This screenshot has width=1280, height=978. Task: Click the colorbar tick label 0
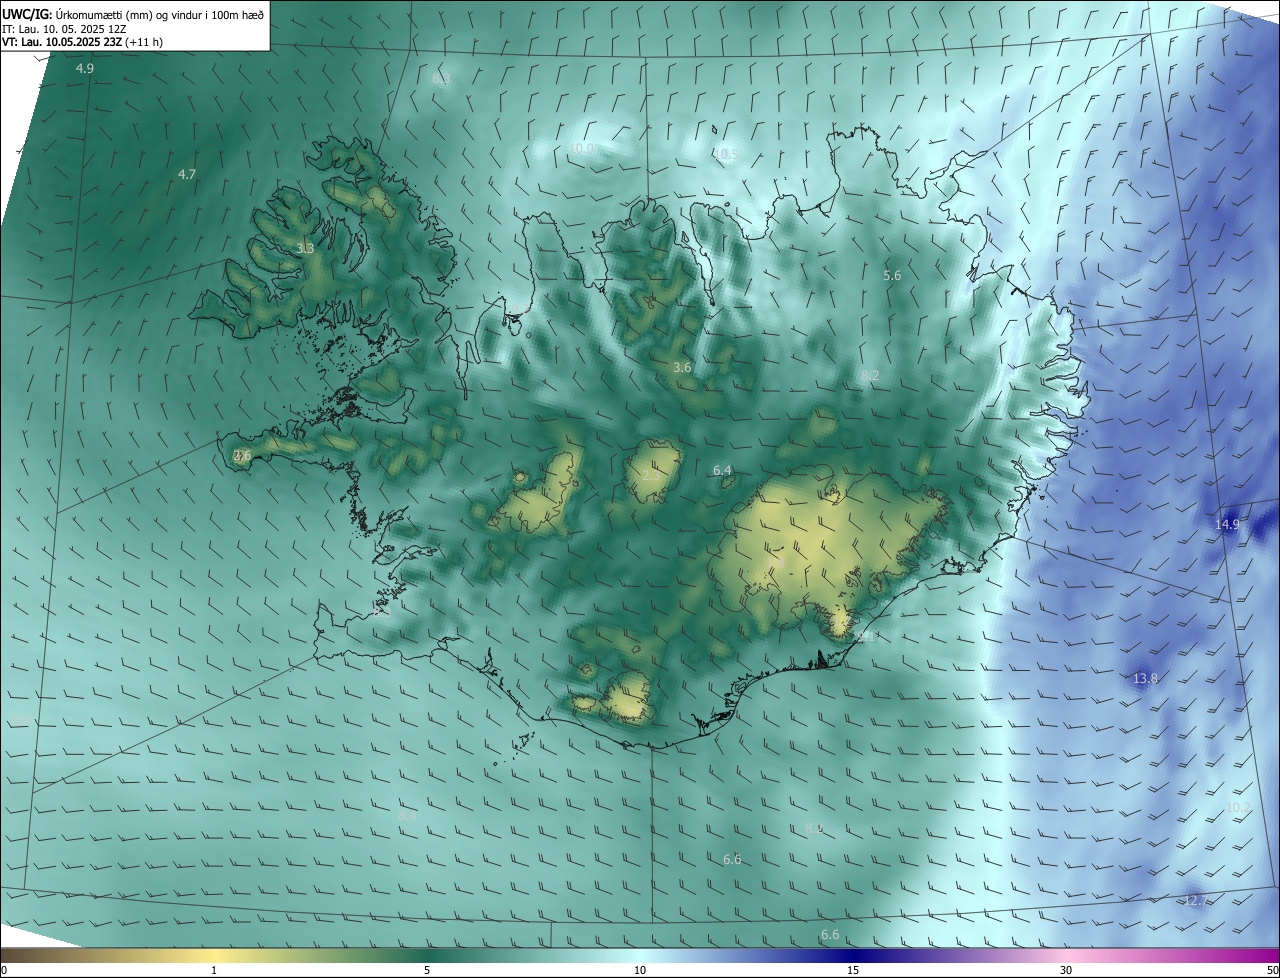[4, 970]
